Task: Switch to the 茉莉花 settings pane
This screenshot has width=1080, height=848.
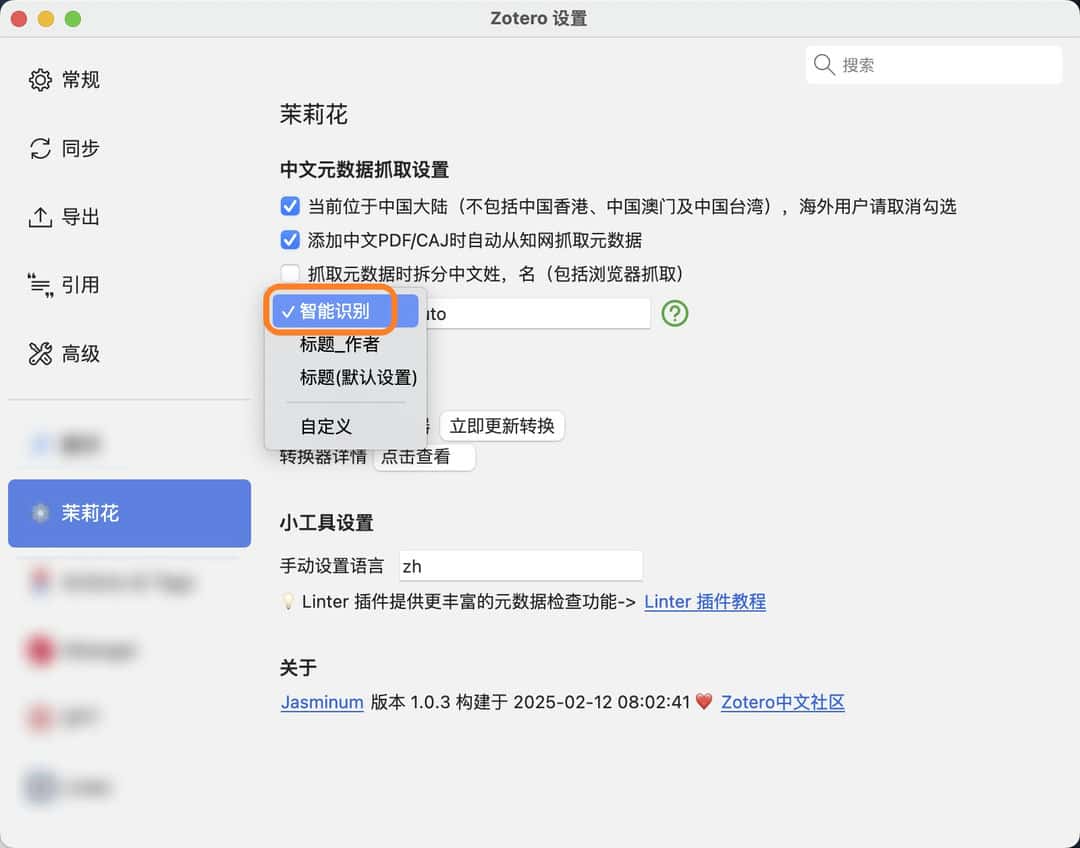Action: 129,513
